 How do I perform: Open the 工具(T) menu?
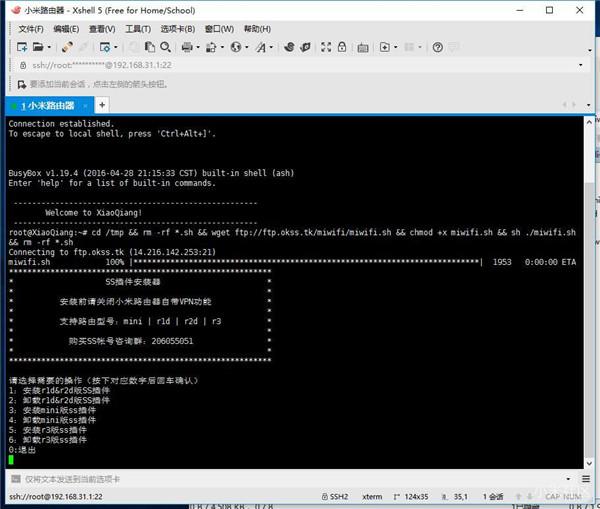[x=138, y=29]
